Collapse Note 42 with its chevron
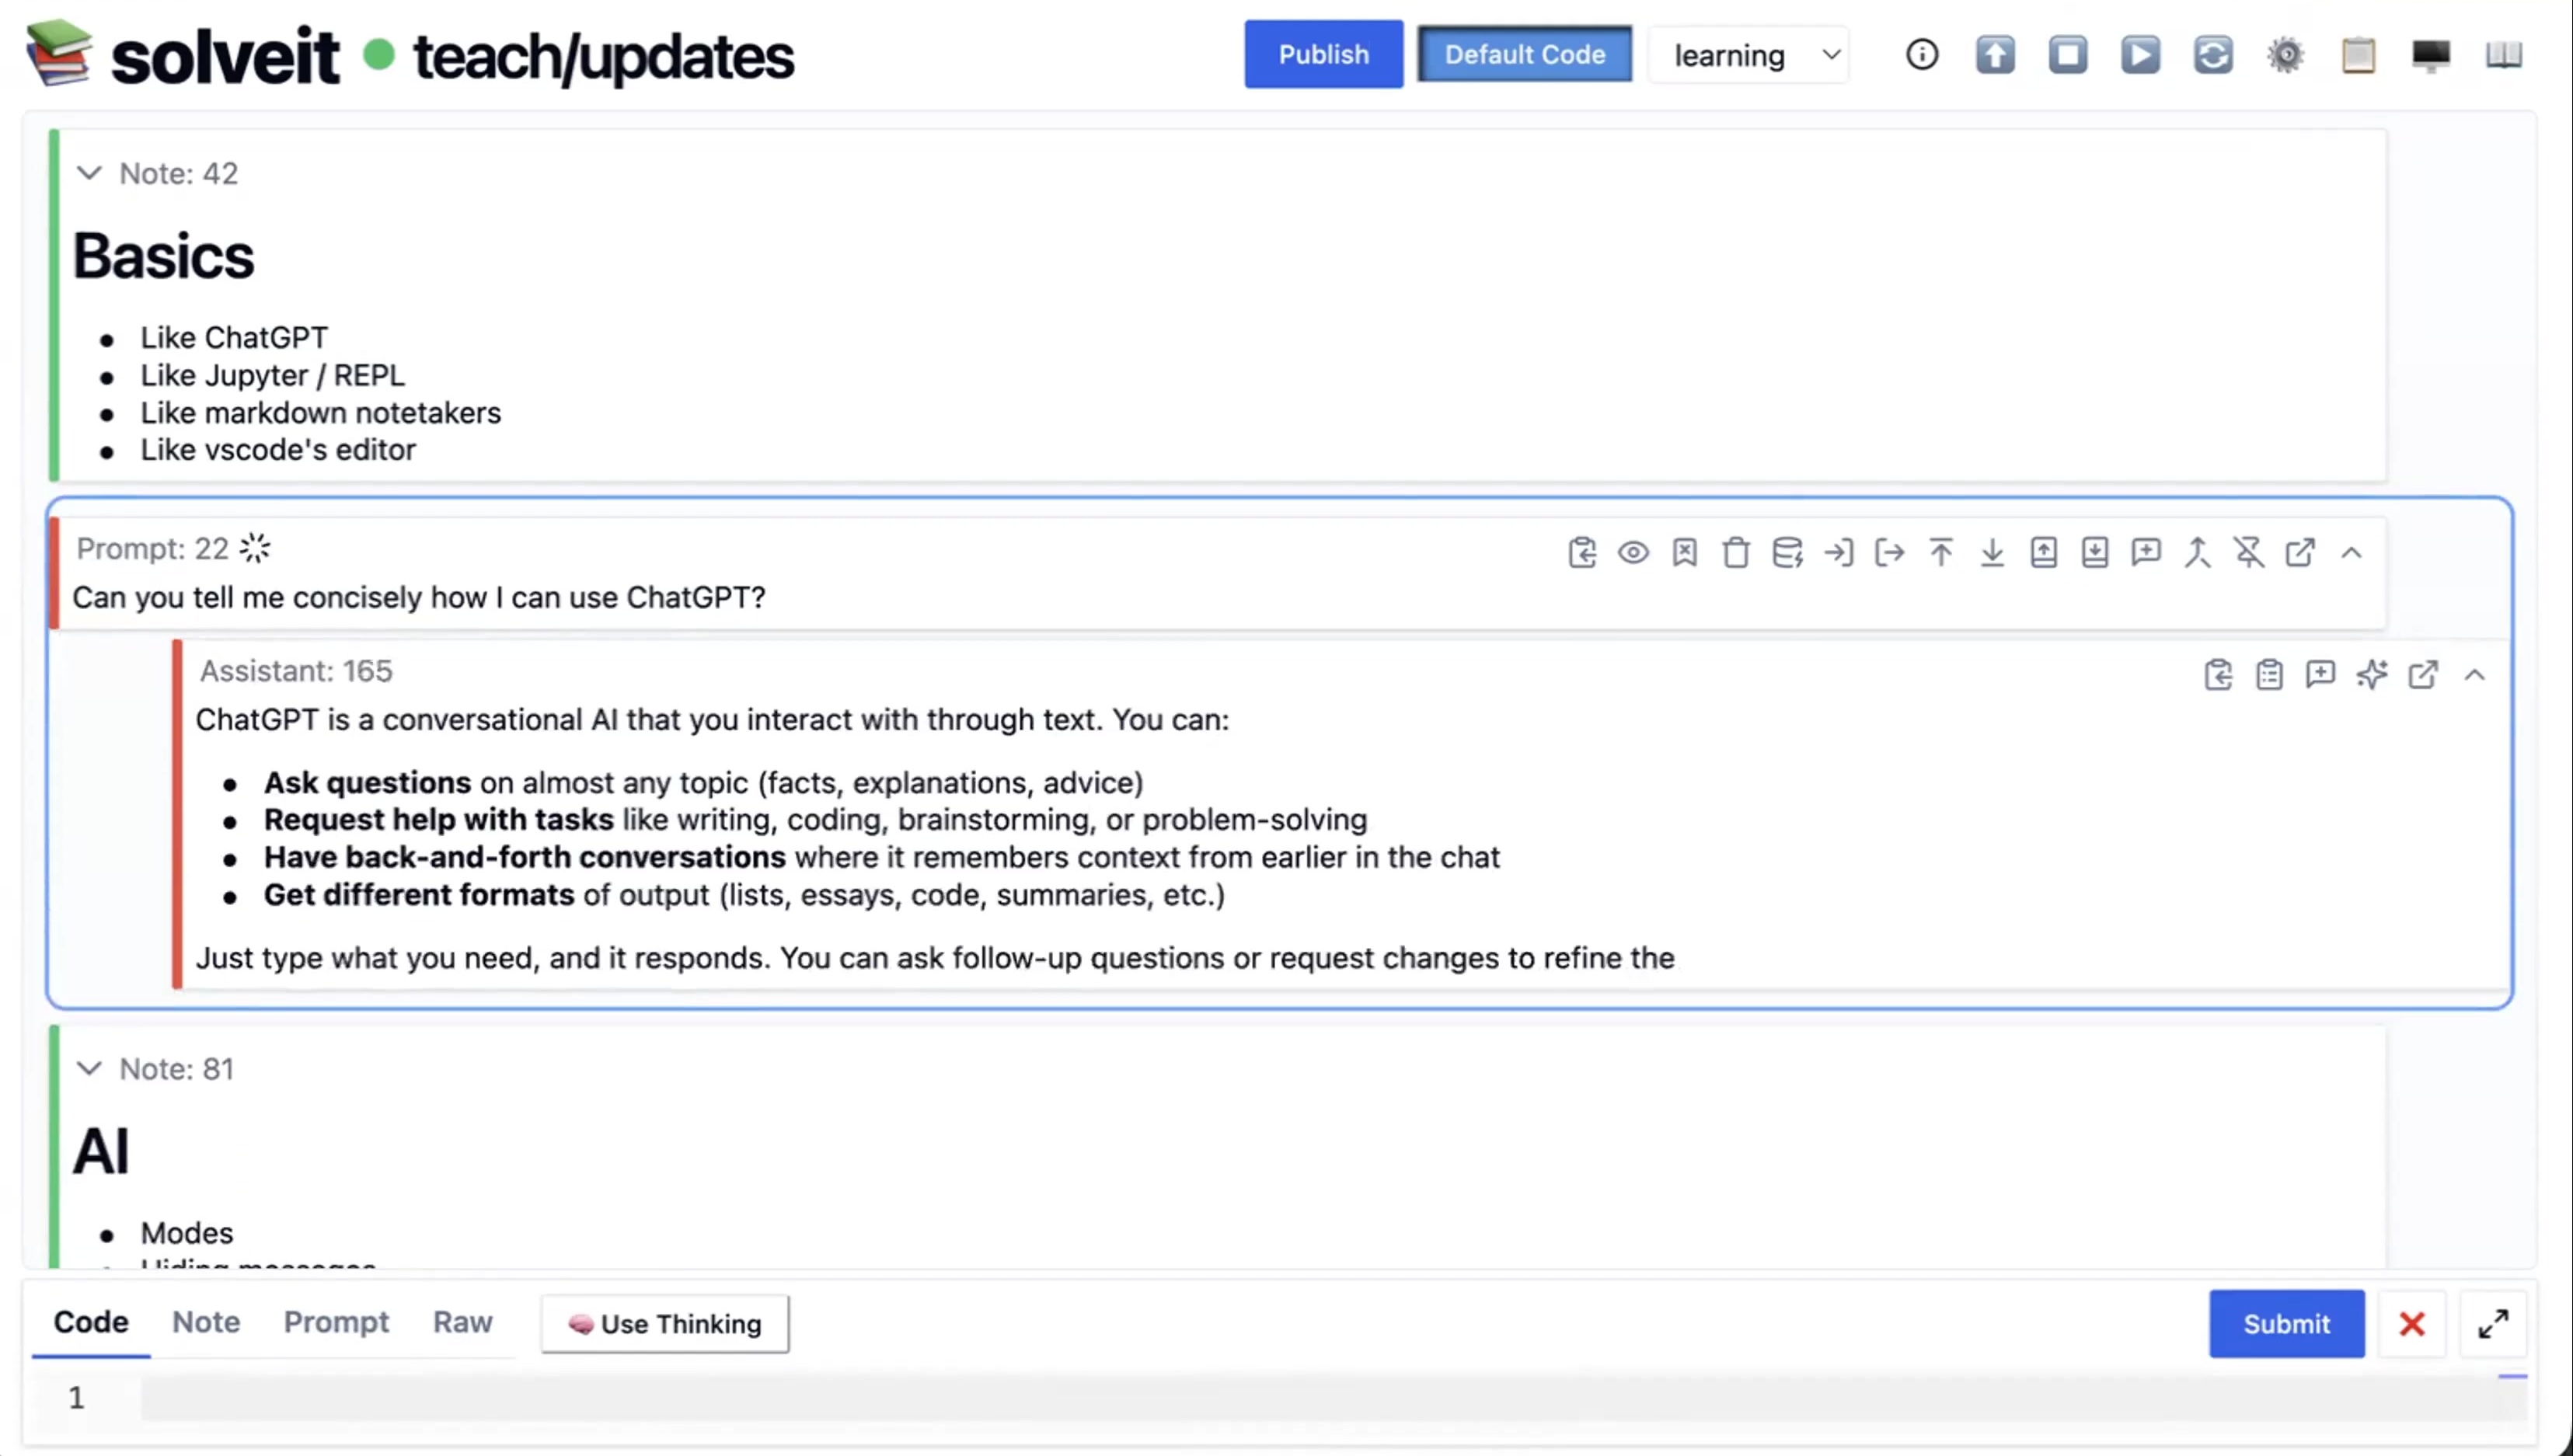Screen dimensions: 2573x1456 tap(89, 173)
